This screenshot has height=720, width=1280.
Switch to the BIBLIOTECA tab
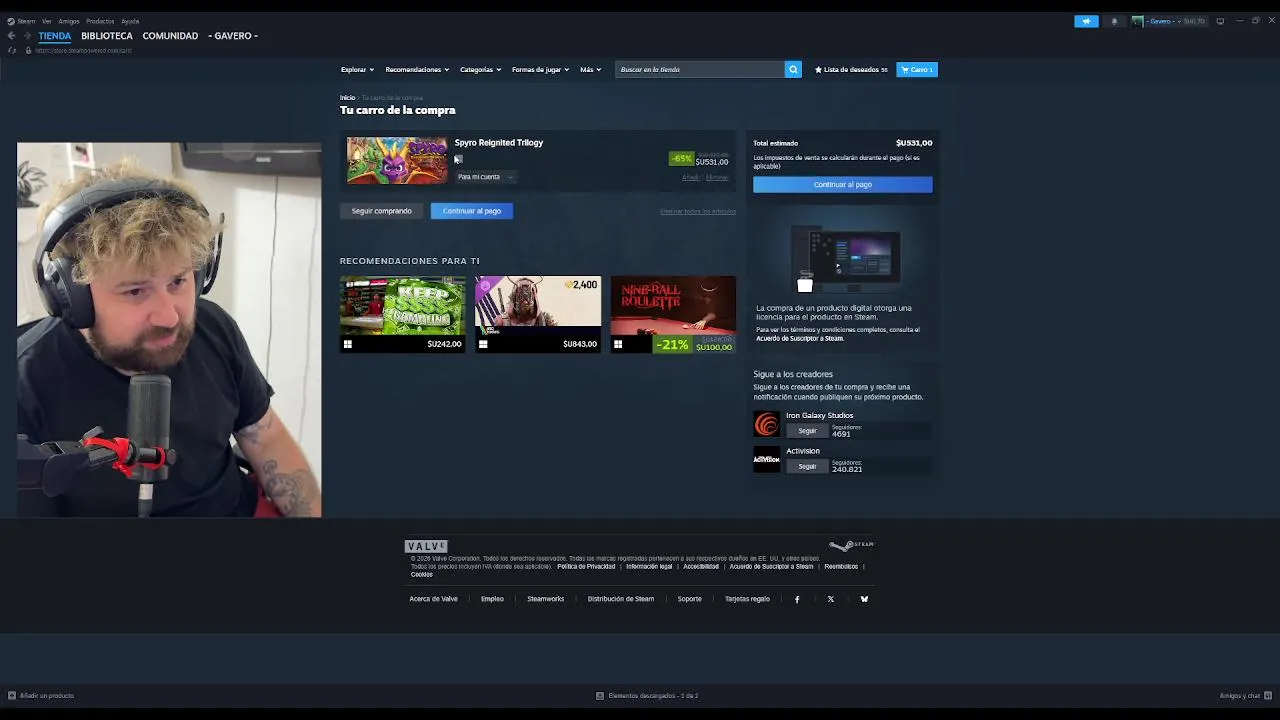click(107, 36)
